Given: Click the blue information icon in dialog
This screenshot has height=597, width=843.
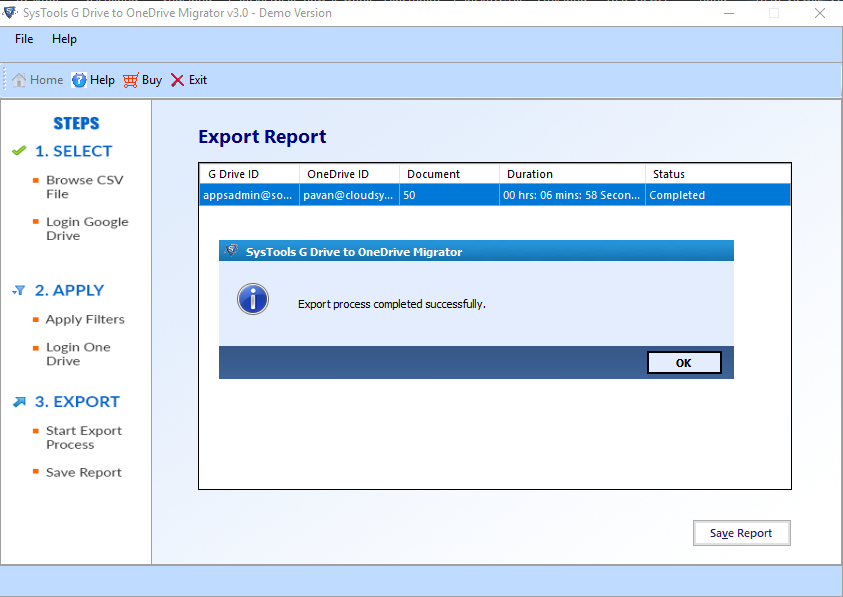Looking at the screenshot, I should click(x=253, y=299).
